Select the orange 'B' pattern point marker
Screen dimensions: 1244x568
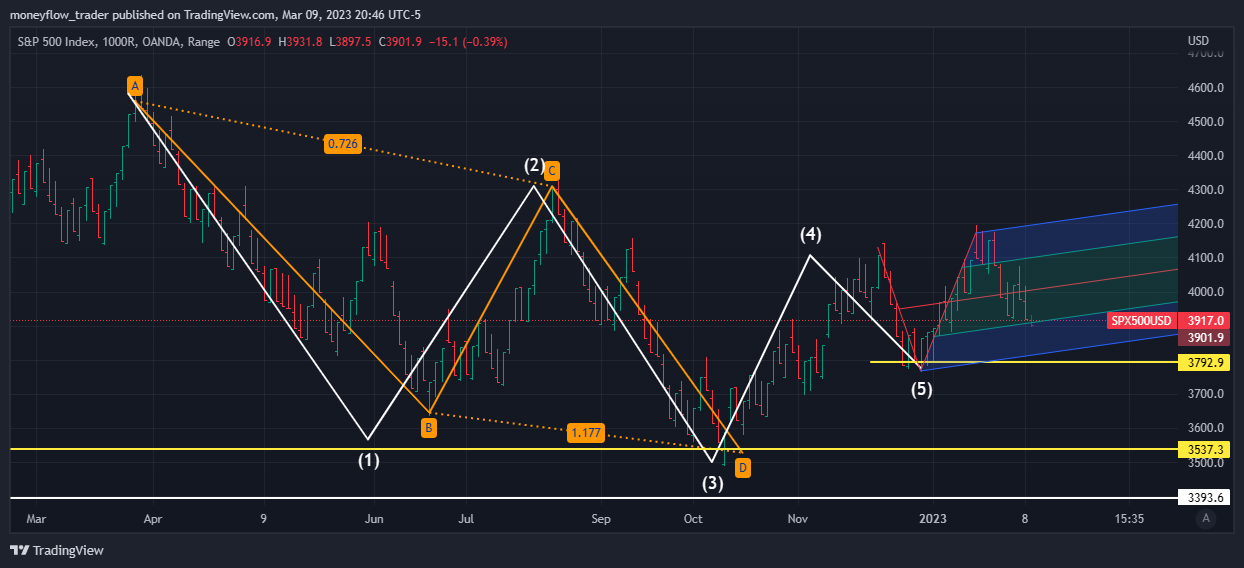(428, 428)
